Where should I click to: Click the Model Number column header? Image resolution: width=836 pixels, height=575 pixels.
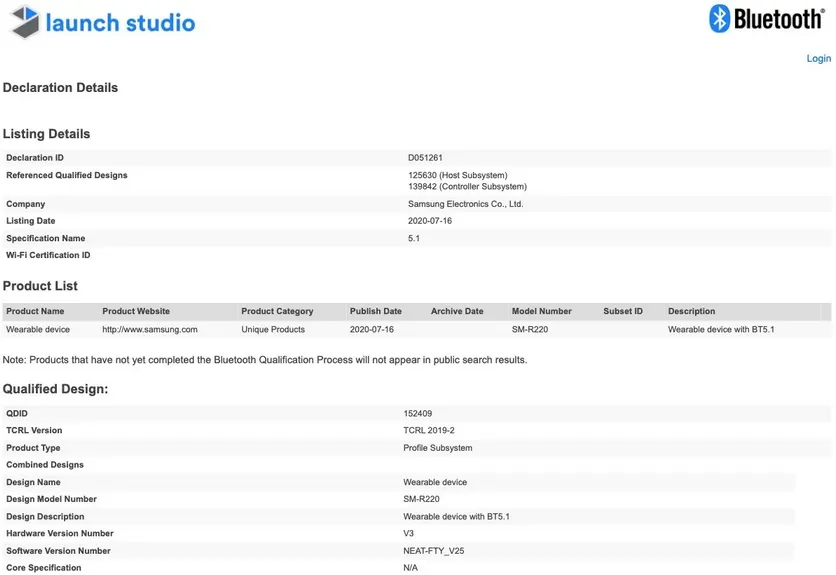tap(542, 311)
